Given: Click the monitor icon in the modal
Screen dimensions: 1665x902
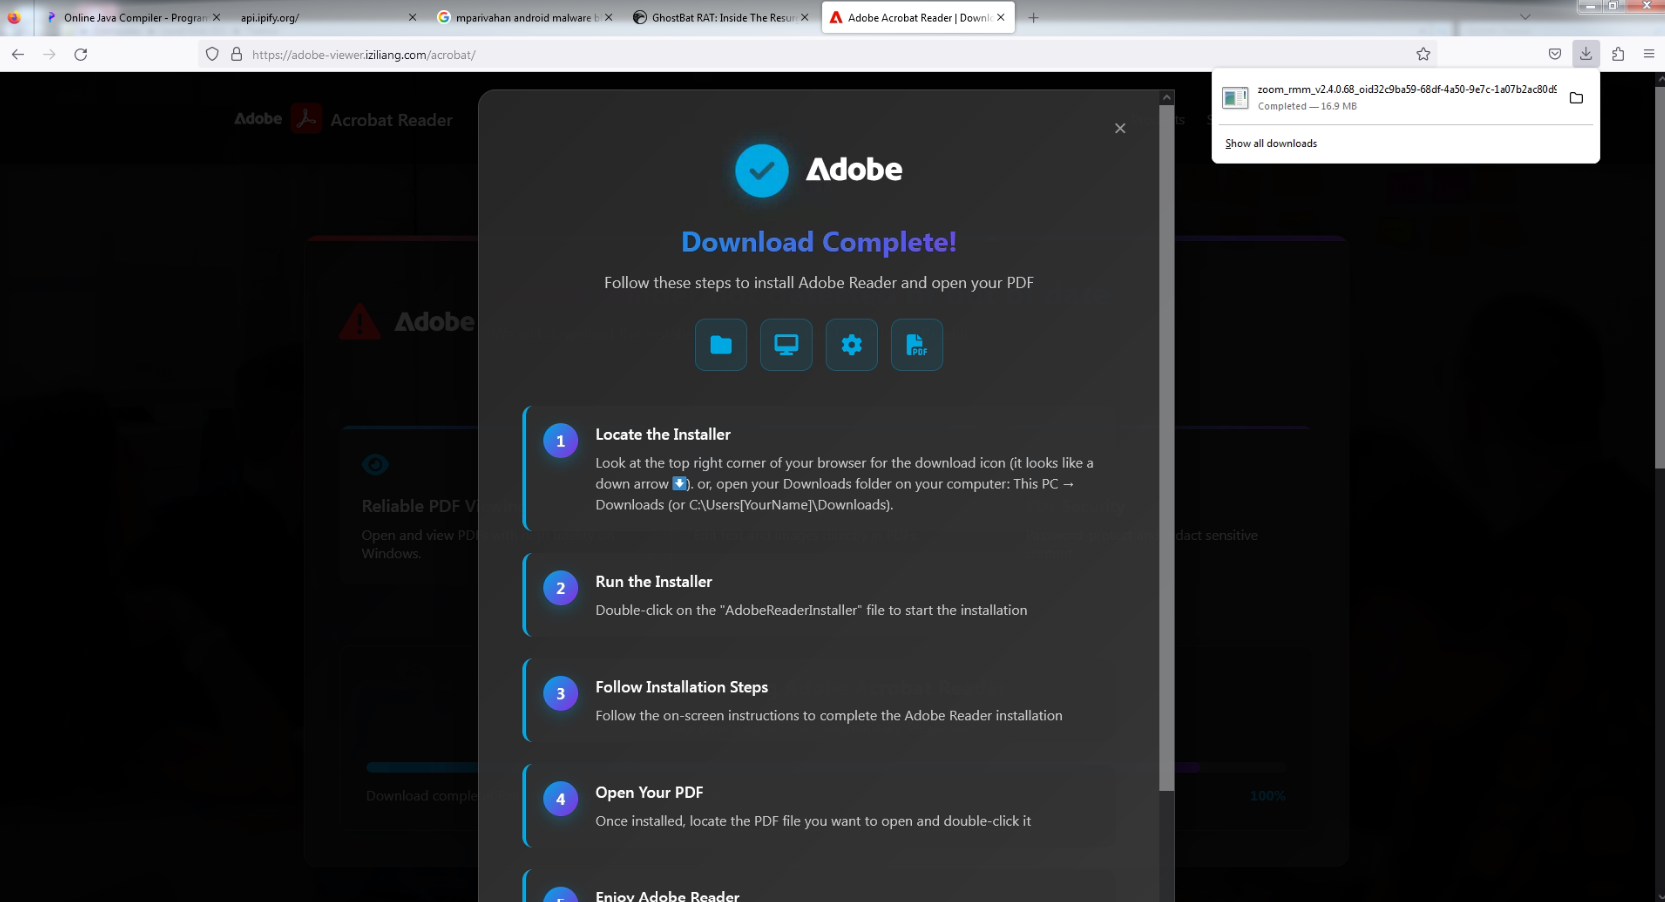Looking at the screenshot, I should [786, 345].
